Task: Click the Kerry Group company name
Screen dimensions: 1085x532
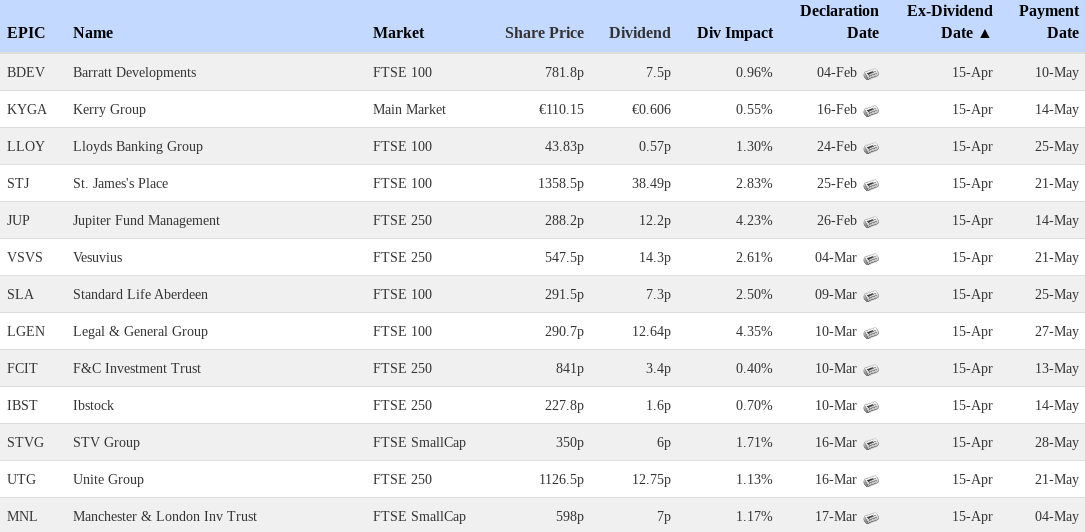Action: (109, 109)
